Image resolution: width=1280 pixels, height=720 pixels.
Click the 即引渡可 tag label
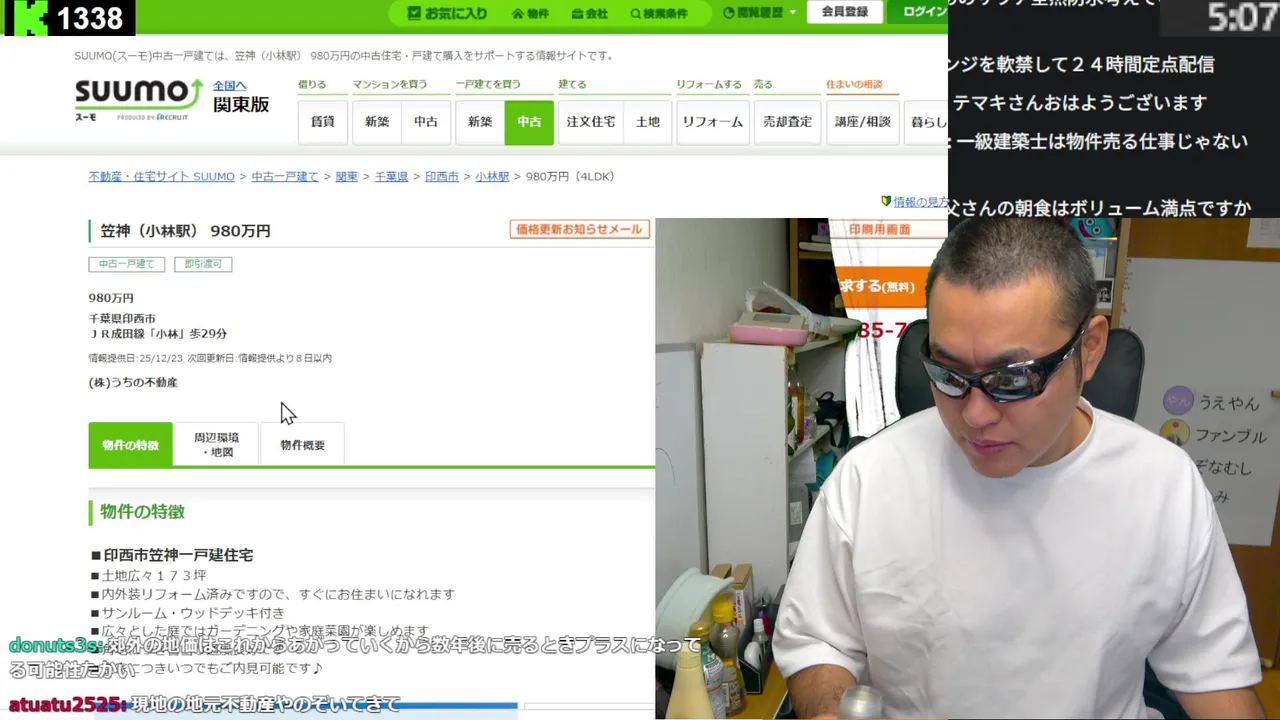point(203,264)
